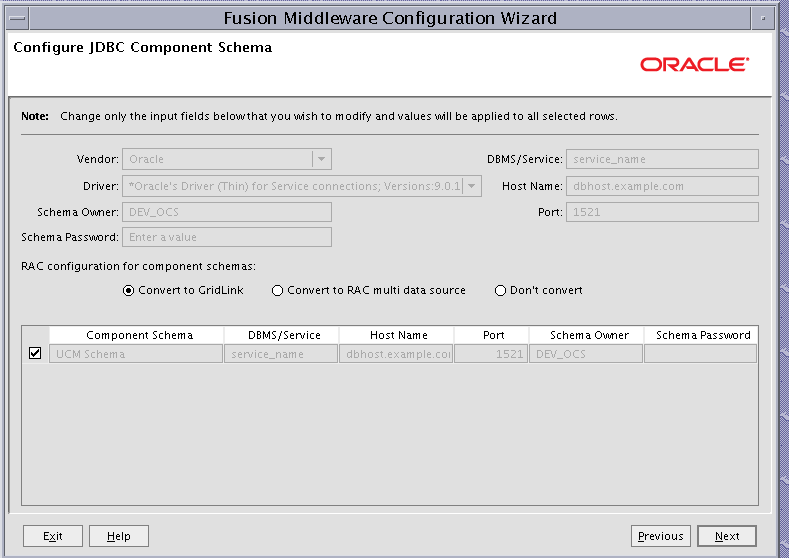The image size is (789, 558).
Task: Click the Host Name column header
Action: coord(397,335)
